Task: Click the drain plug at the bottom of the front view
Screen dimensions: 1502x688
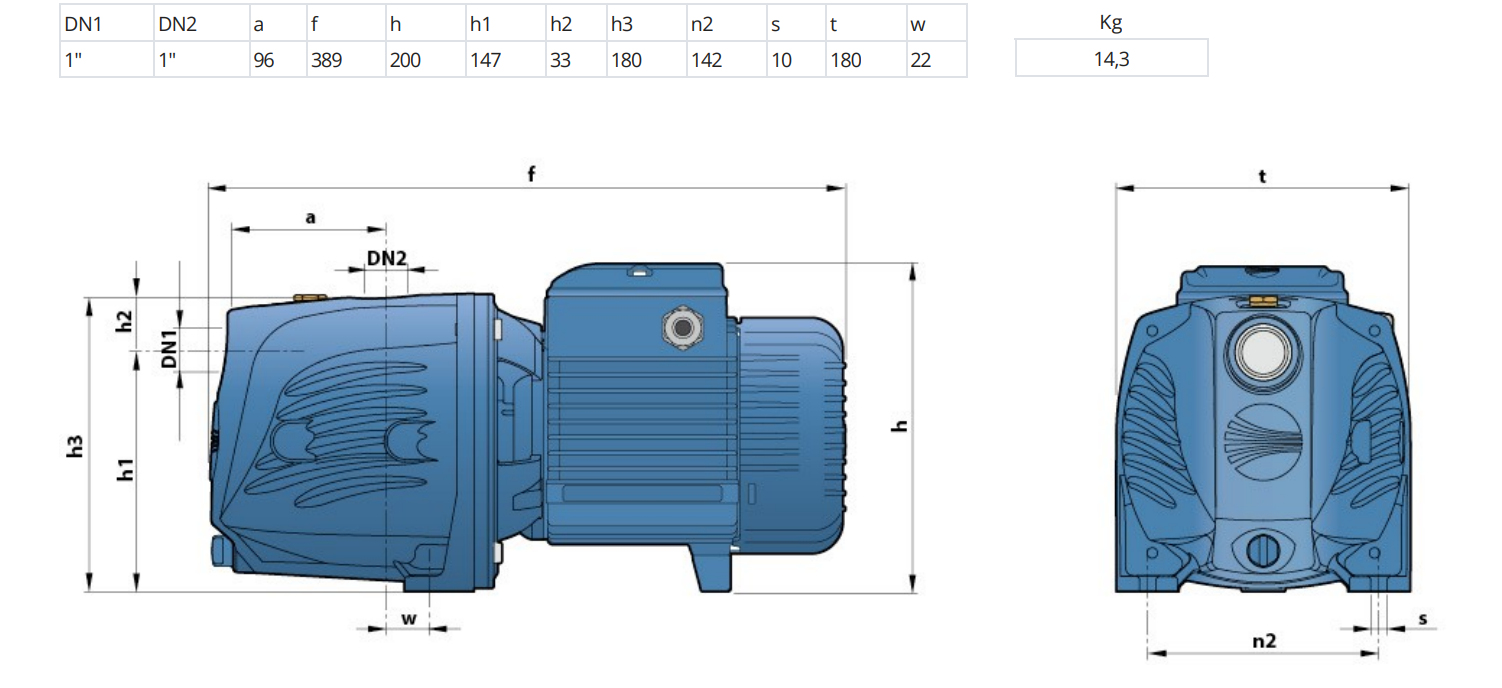Action: [x=1263, y=551]
